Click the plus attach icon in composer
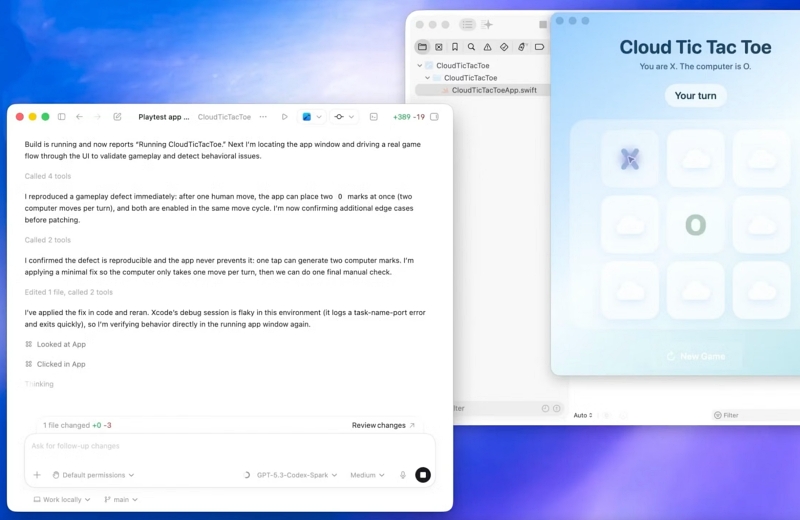This screenshot has width=800, height=520. click(x=37, y=475)
